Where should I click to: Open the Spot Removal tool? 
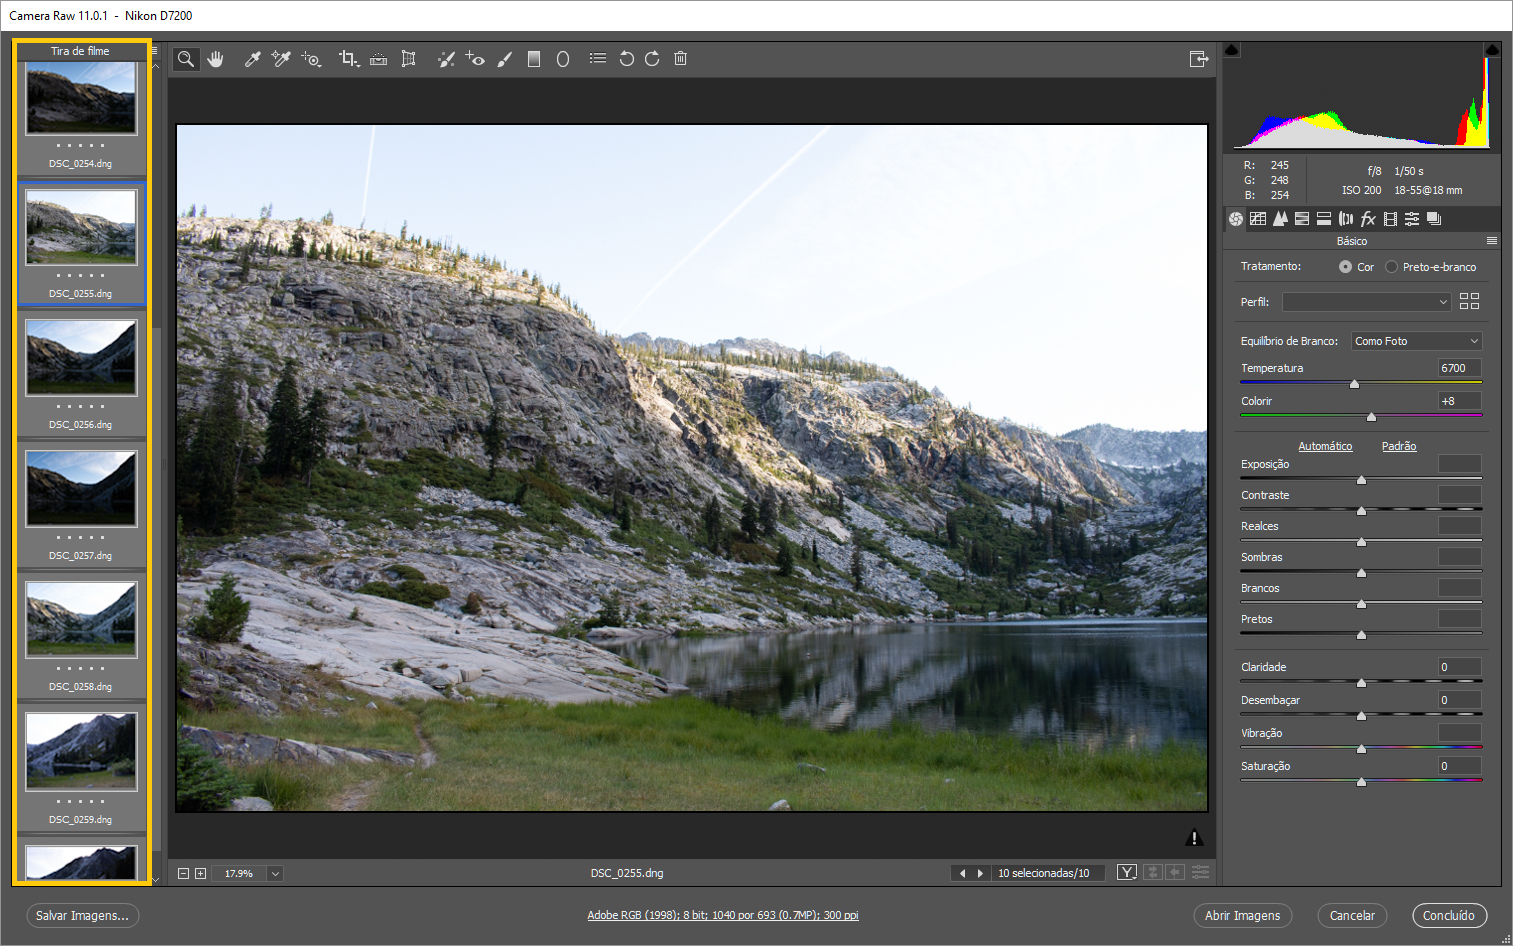point(446,58)
